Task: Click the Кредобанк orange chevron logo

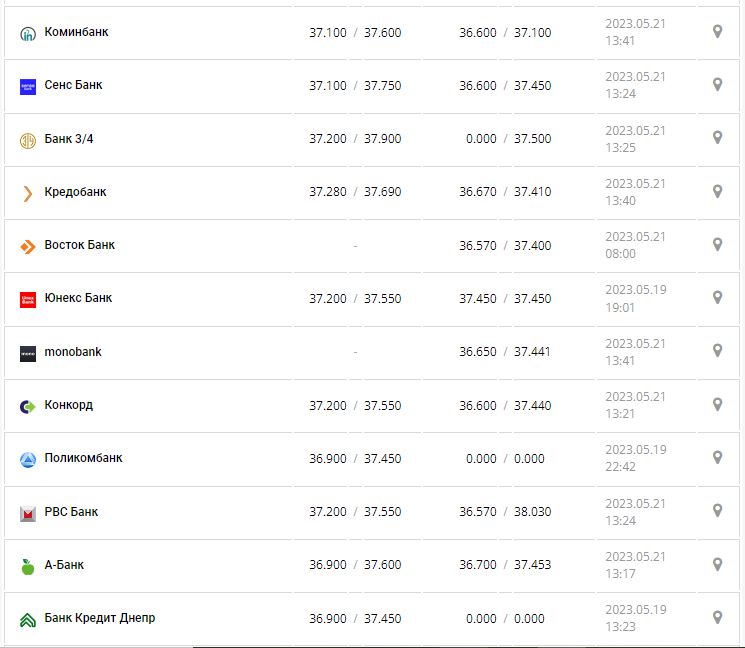Action: 28,193
